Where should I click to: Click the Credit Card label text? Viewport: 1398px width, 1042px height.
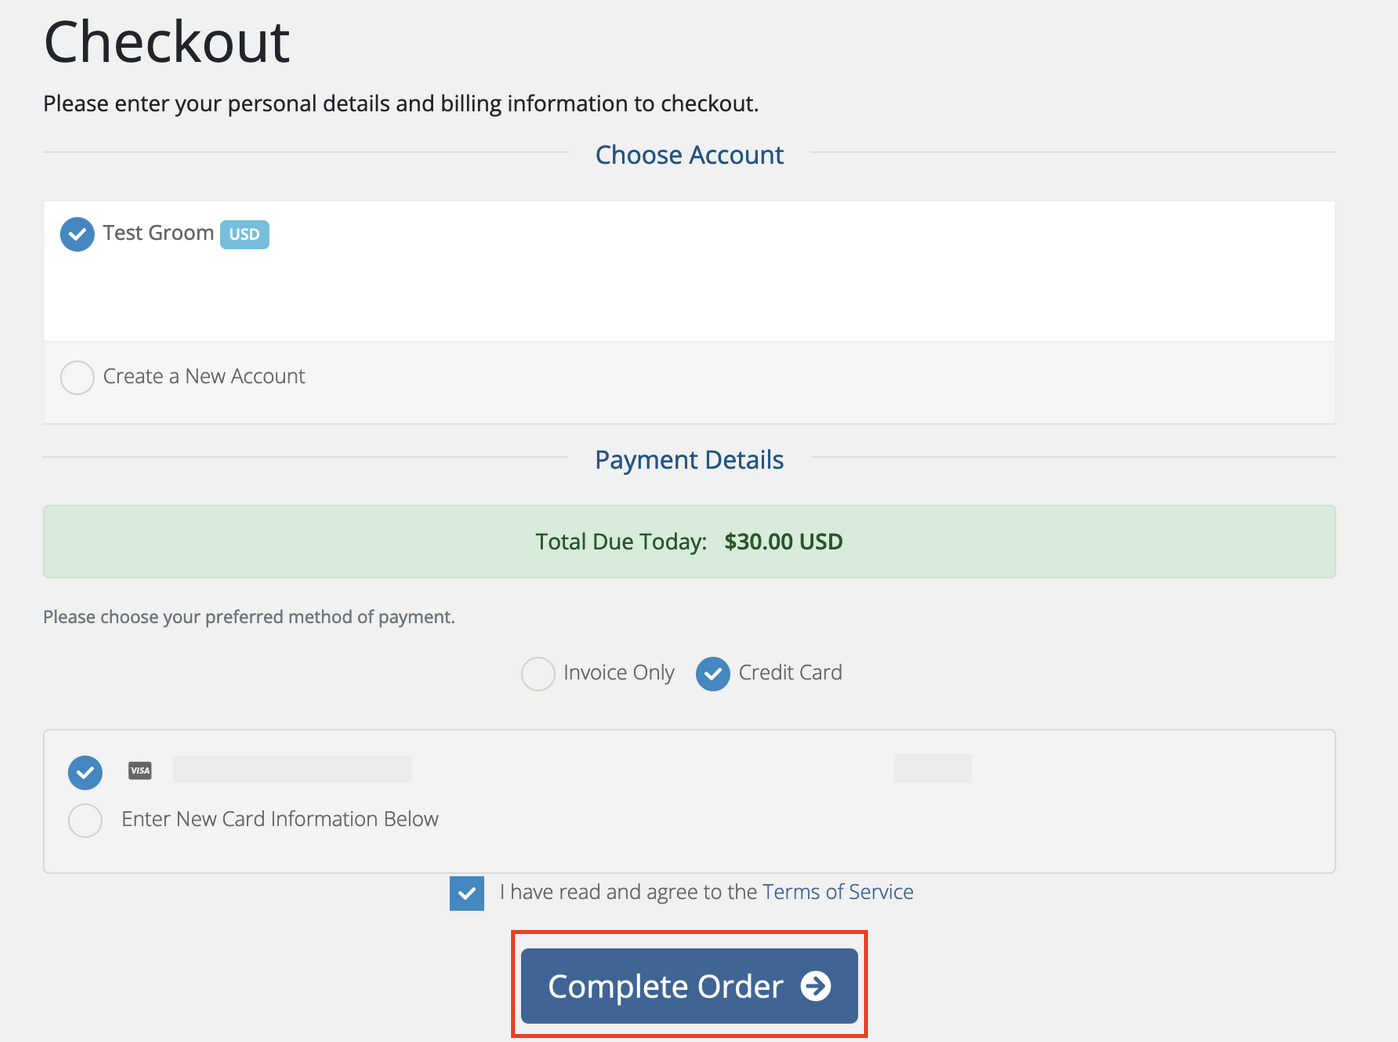coord(790,672)
